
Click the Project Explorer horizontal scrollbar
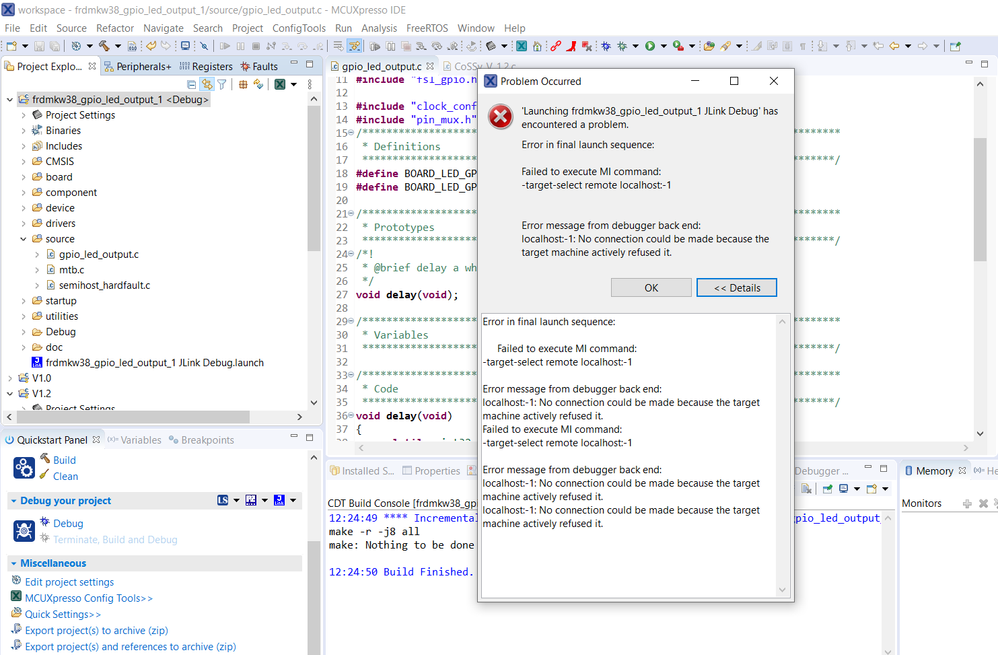(133, 417)
